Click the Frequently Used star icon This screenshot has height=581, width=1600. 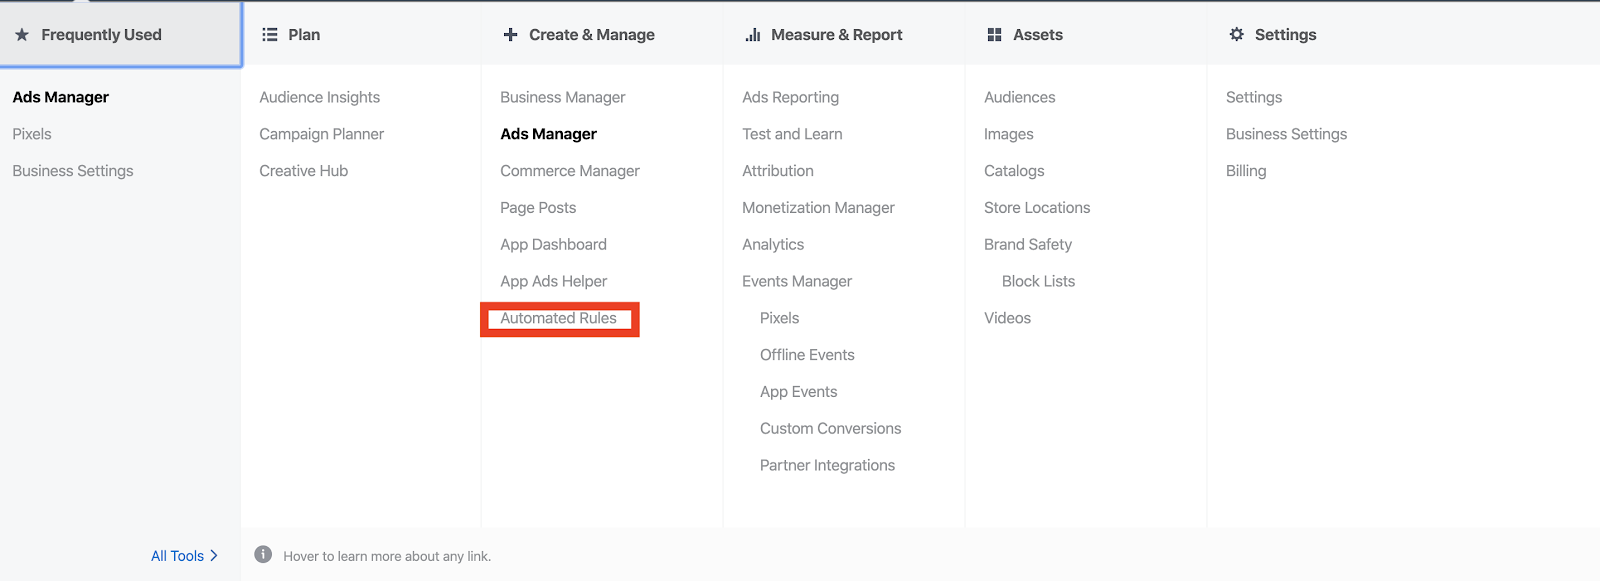click(x=22, y=35)
